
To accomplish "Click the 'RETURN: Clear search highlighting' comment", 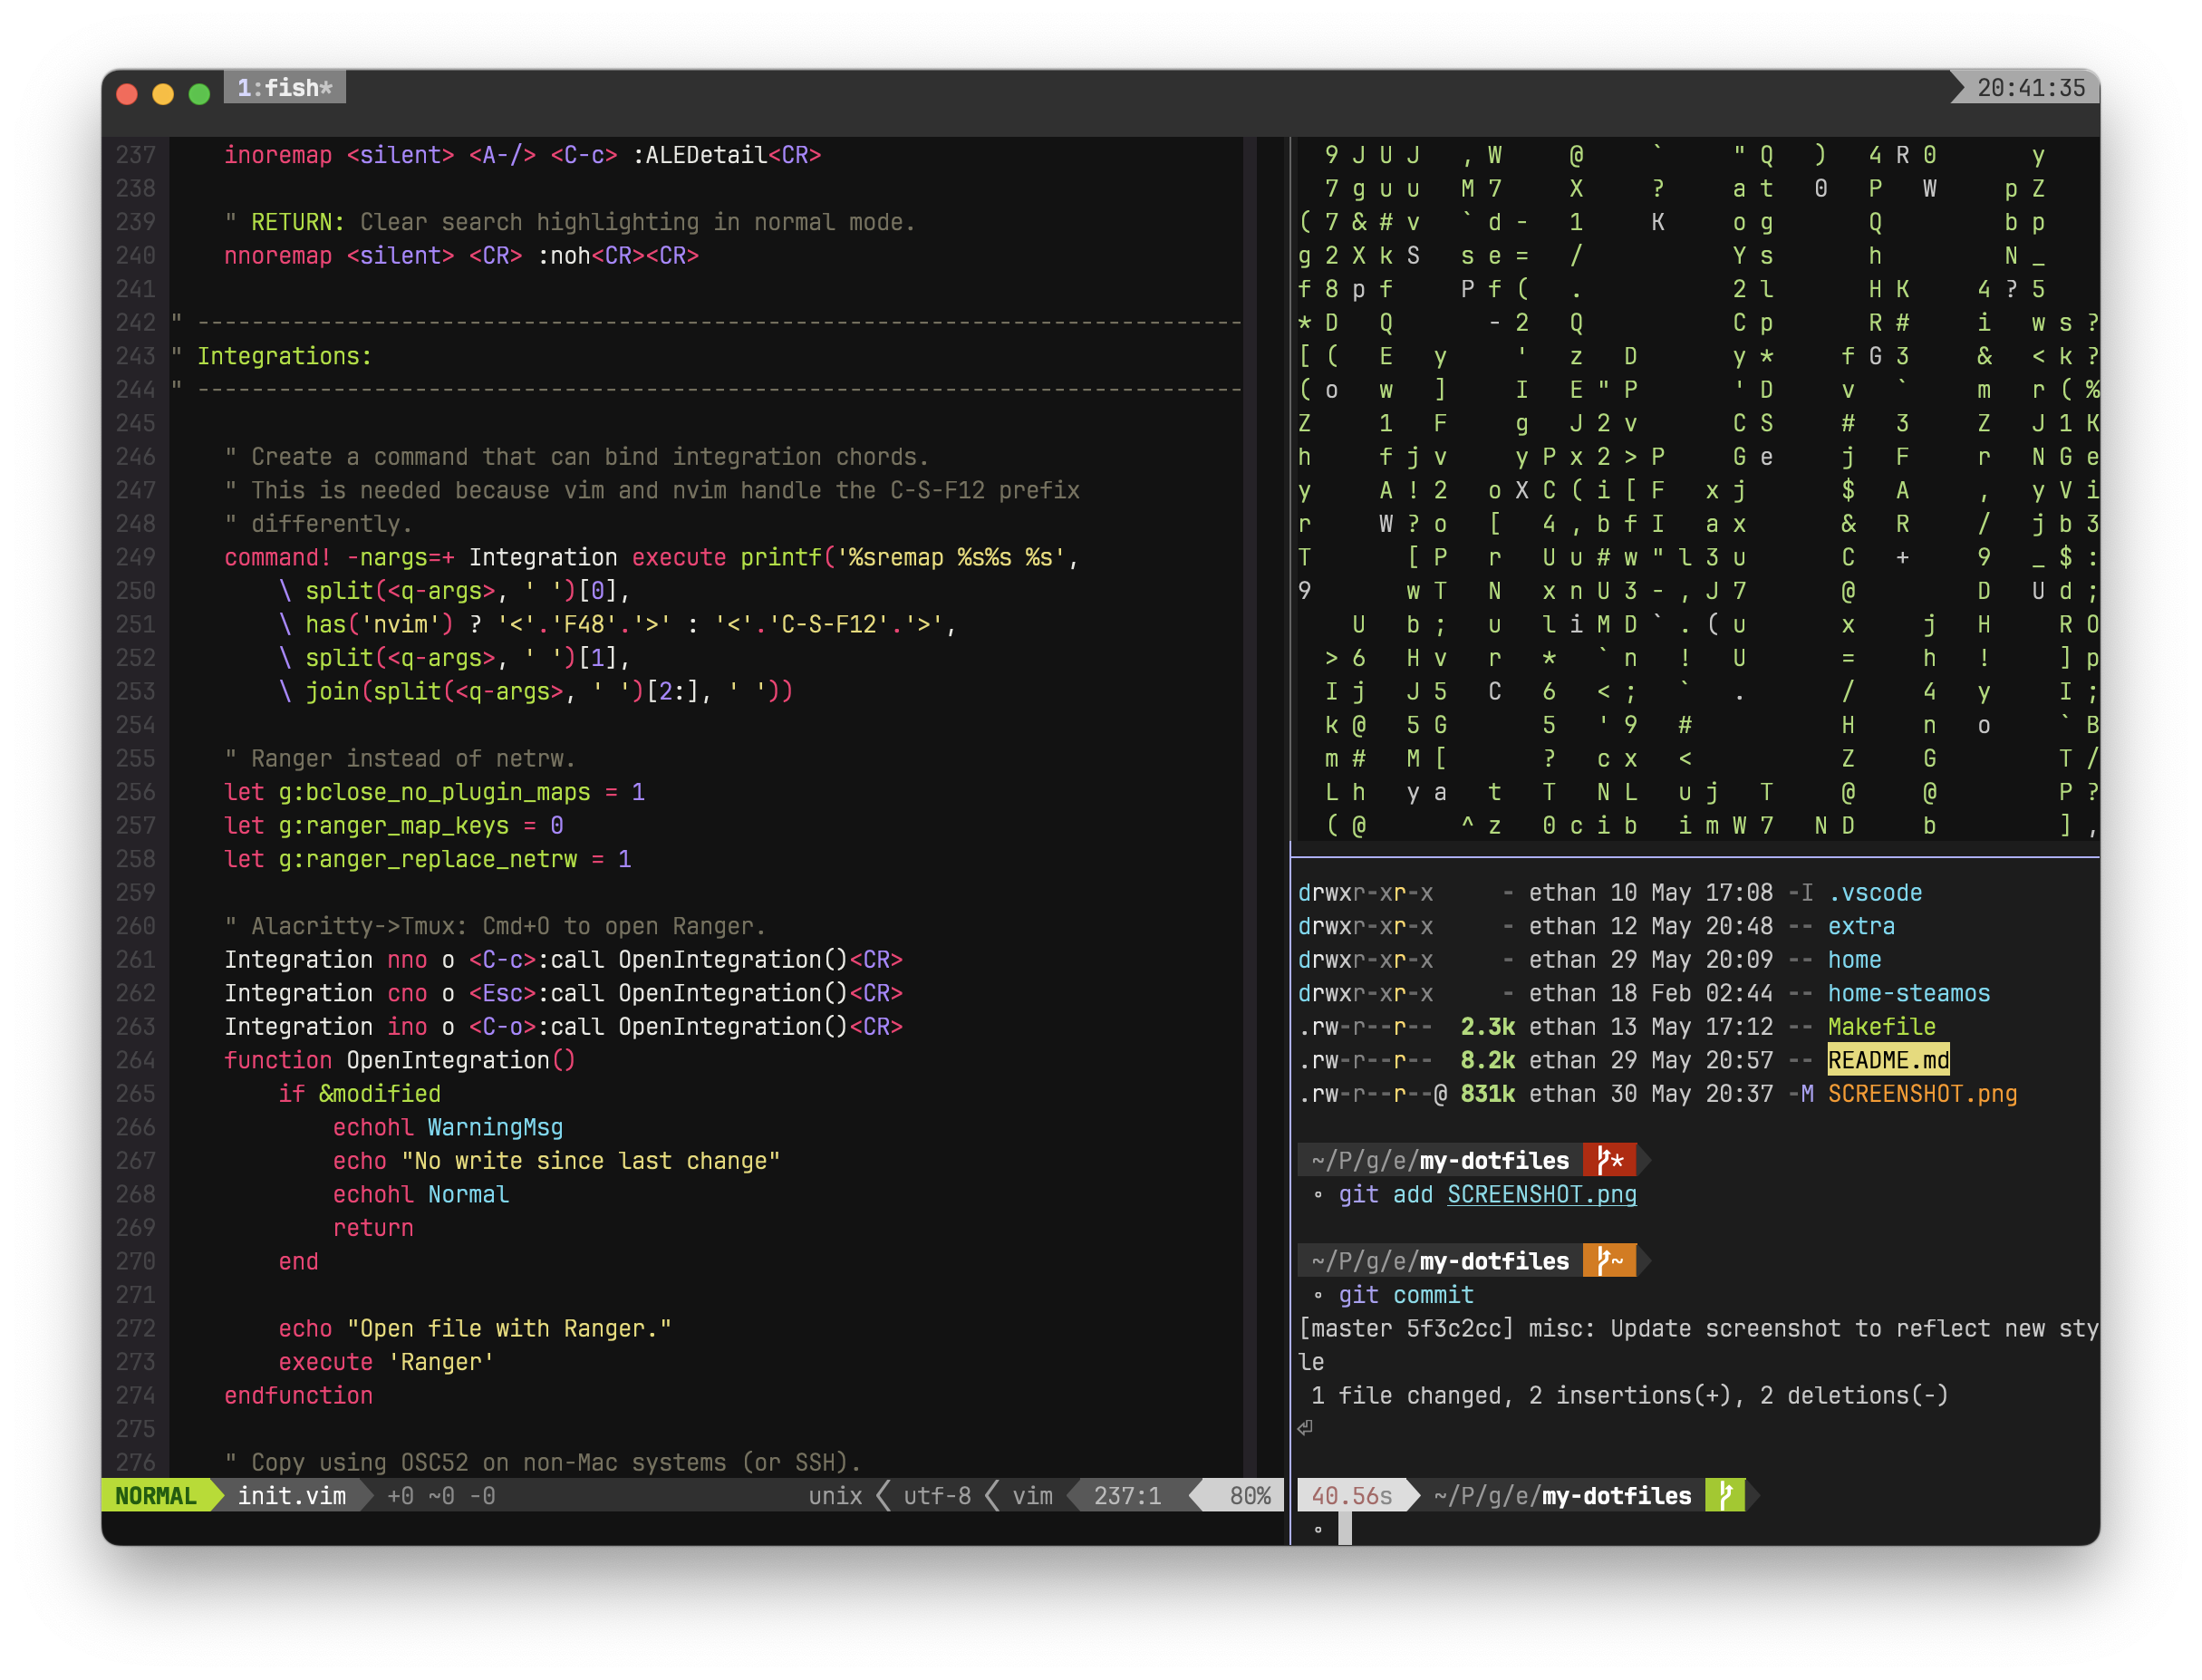I will (x=570, y=222).
